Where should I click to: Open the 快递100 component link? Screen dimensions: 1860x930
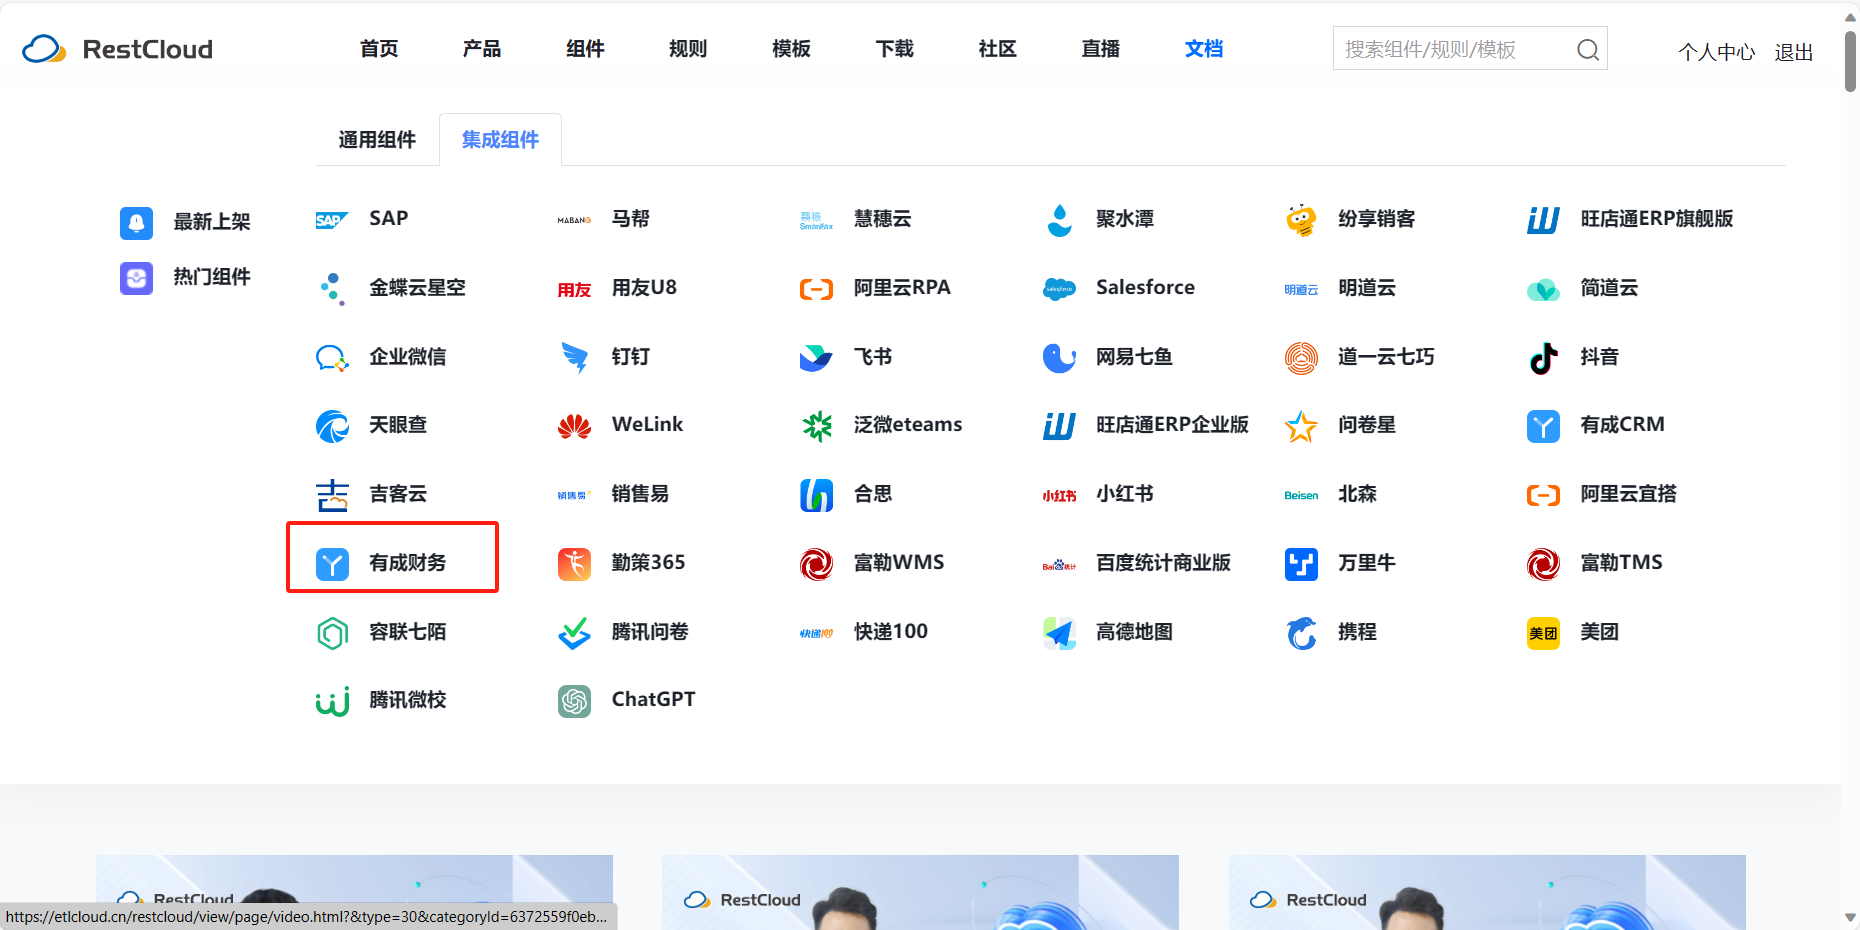[x=891, y=632]
